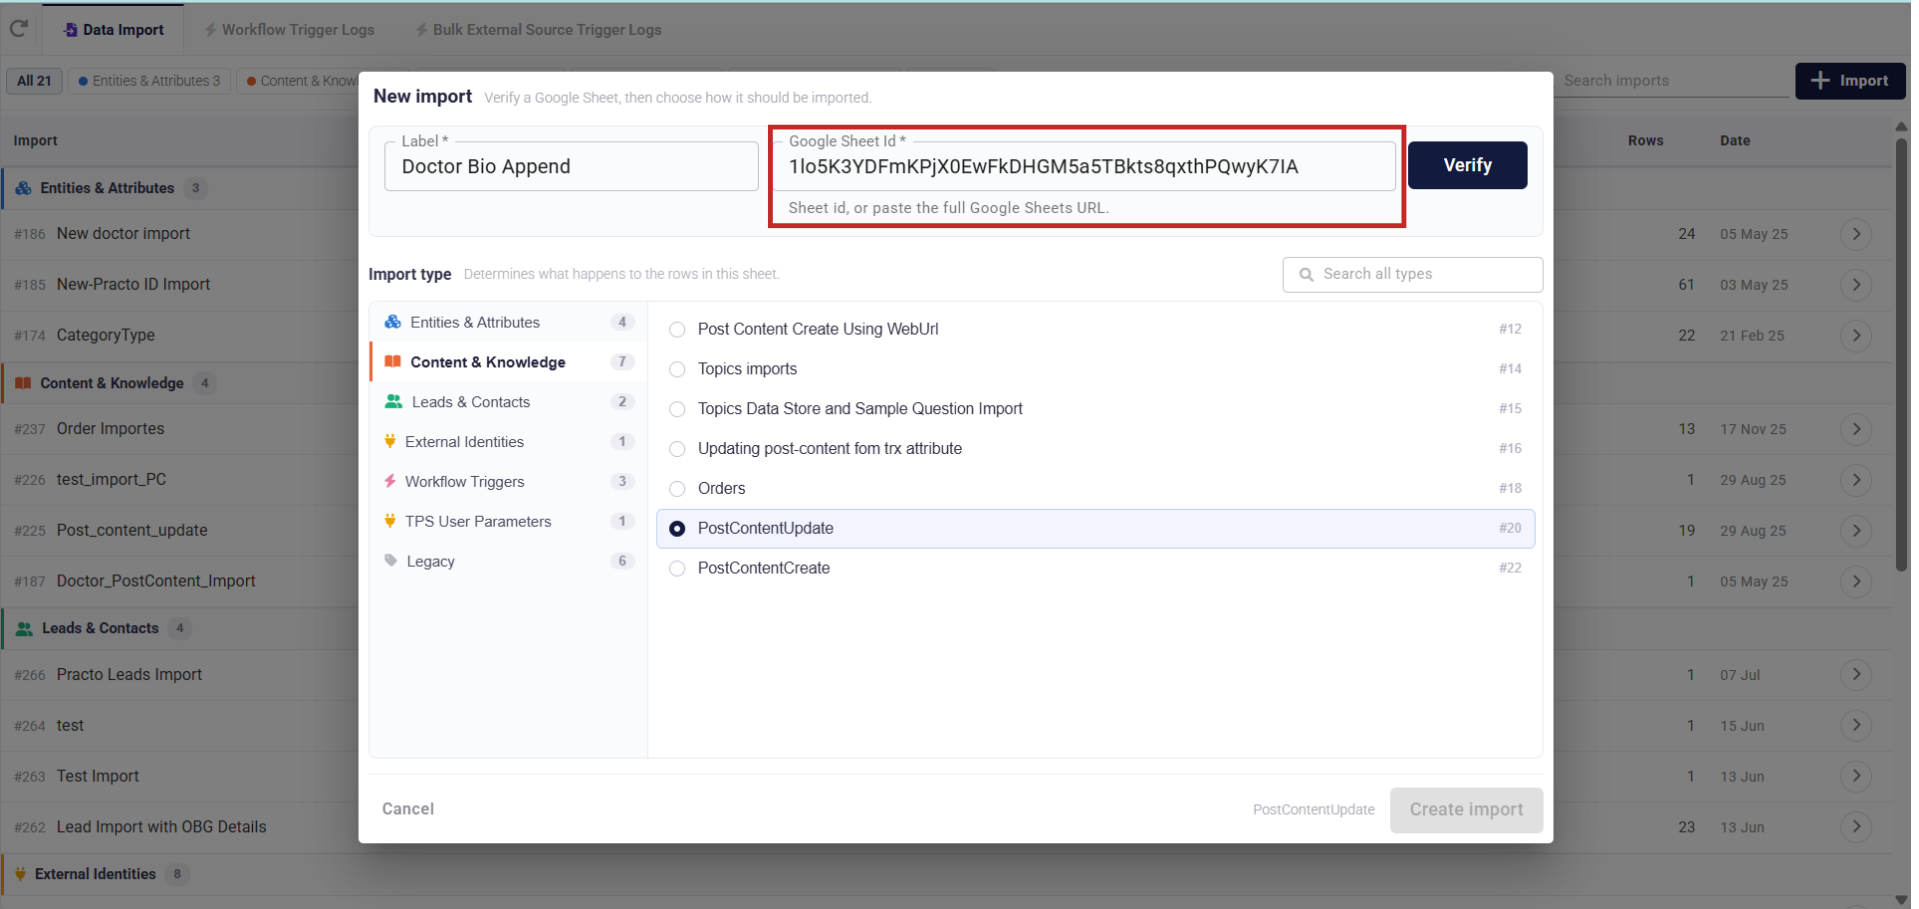Open the New-Practo ID Import row arrow
Screen dimensions: 1919x909
(x=1856, y=285)
